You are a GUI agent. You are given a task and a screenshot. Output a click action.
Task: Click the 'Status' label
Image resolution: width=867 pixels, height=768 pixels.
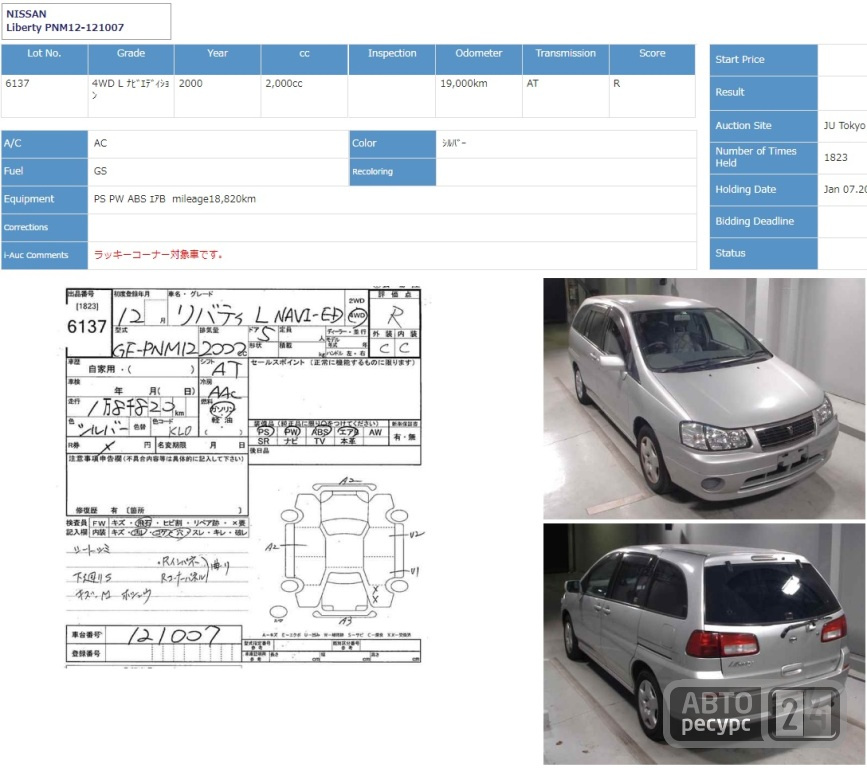pyautogui.click(x=763, y=253)
